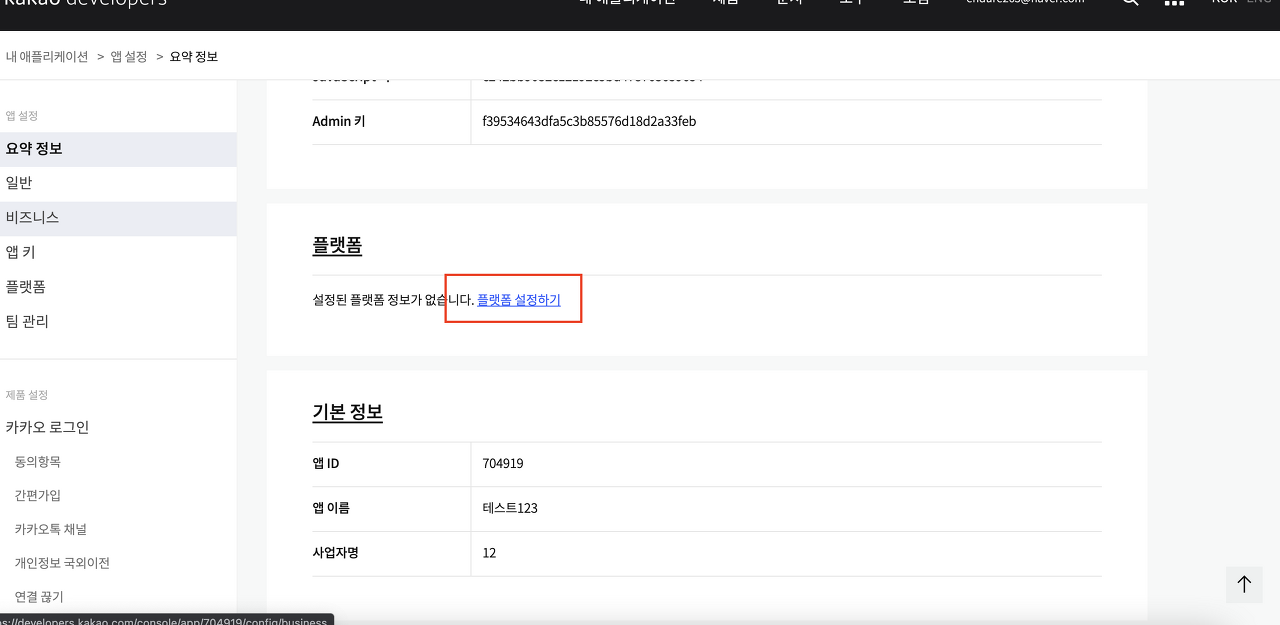Viewport: 1280px width, 625px height.
Task: Open the 일반 settings page
Action: click(x=19, y=183)
